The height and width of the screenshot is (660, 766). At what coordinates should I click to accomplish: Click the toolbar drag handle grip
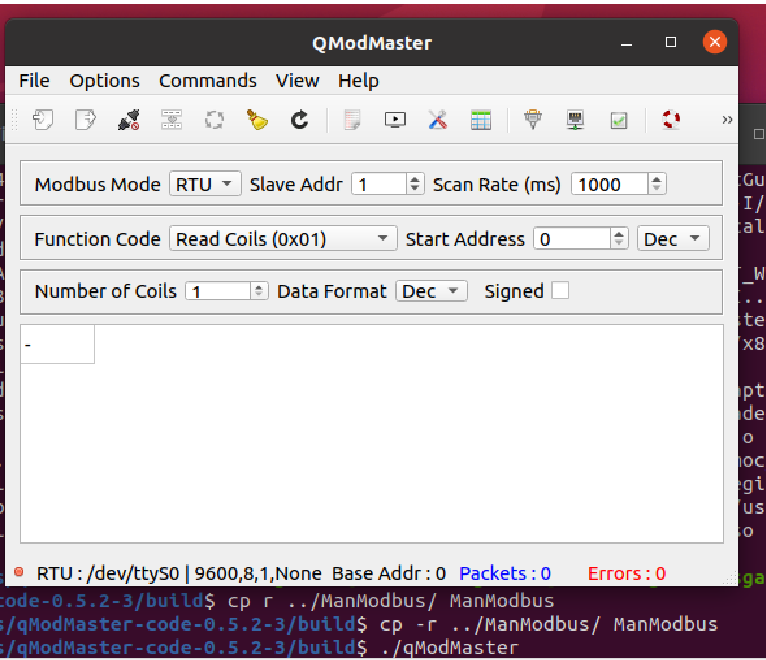(14, 120)
